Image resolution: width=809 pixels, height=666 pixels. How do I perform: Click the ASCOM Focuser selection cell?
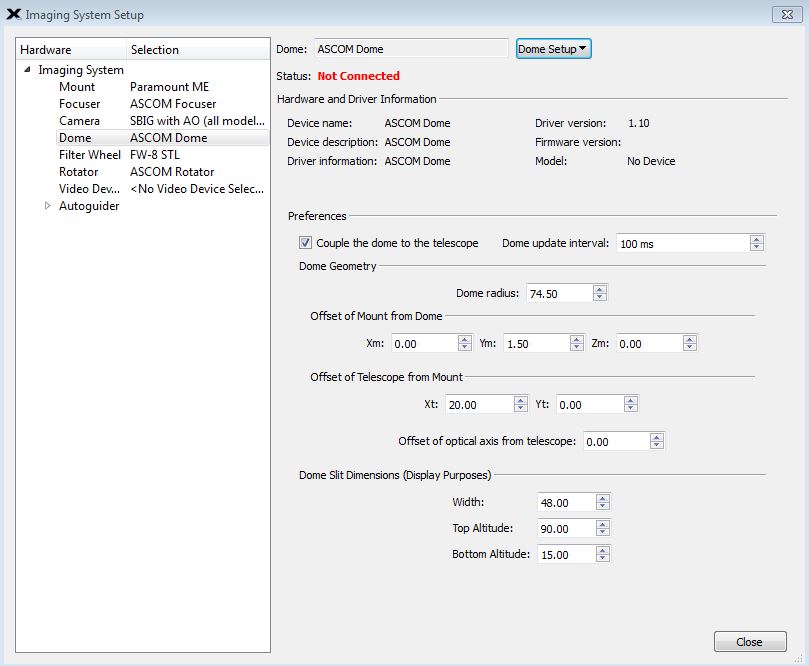pyautogui.click(x=173, y=104)
